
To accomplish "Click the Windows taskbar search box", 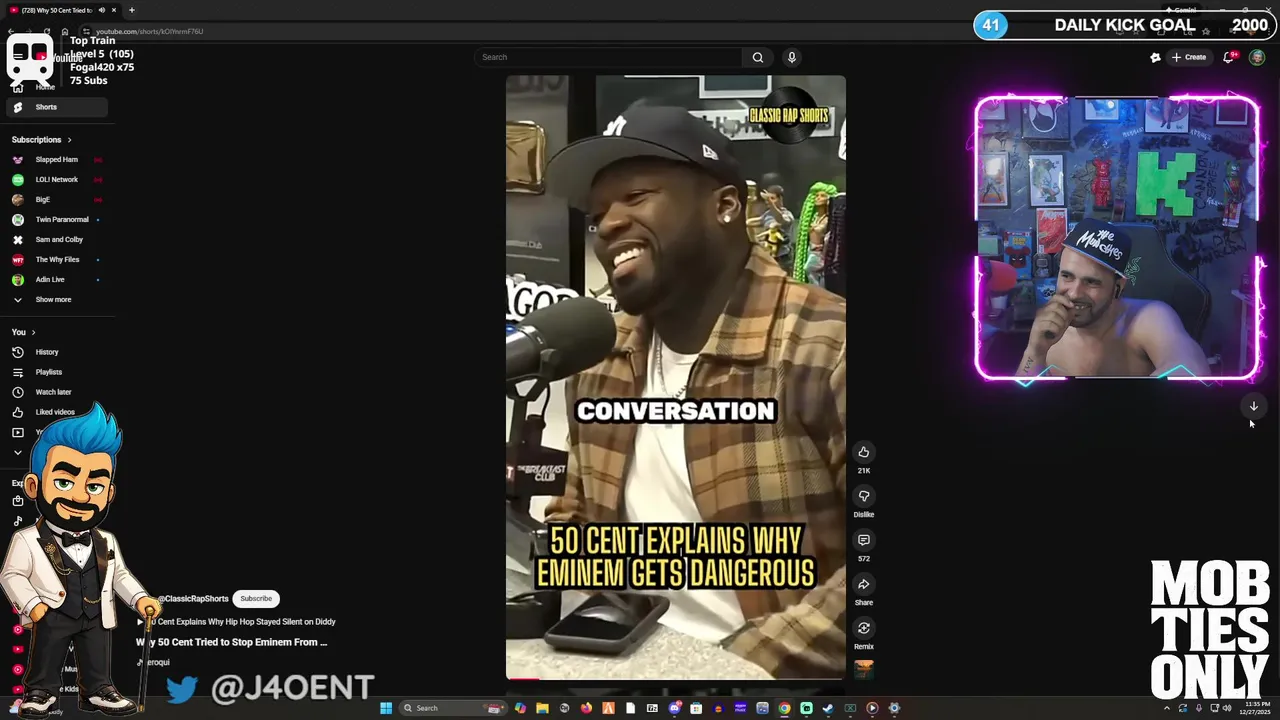I will pyautogui.click(x=452, y=708).
